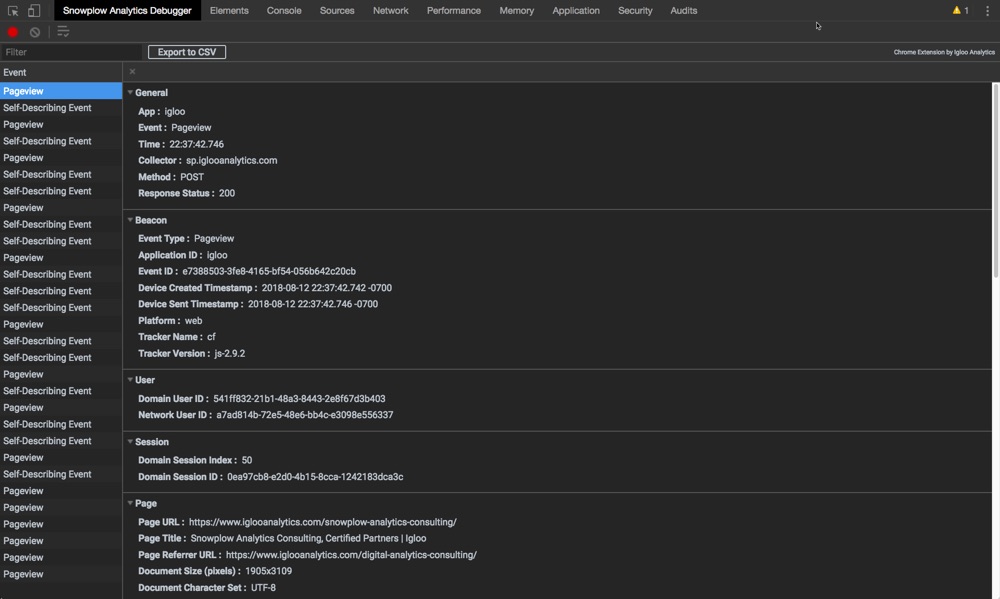Switch to the Elements tab
Screen dimensions: 1000x599
[229, 10]
